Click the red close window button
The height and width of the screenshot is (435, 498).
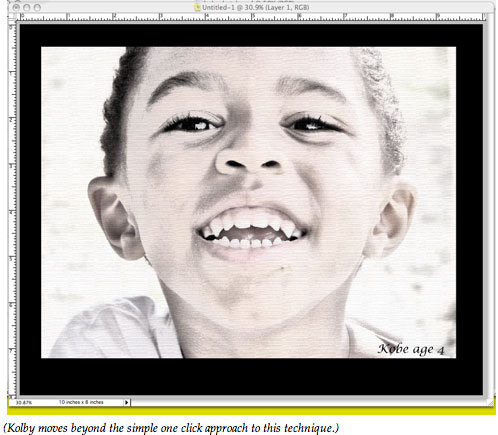(x=16, y=7)
